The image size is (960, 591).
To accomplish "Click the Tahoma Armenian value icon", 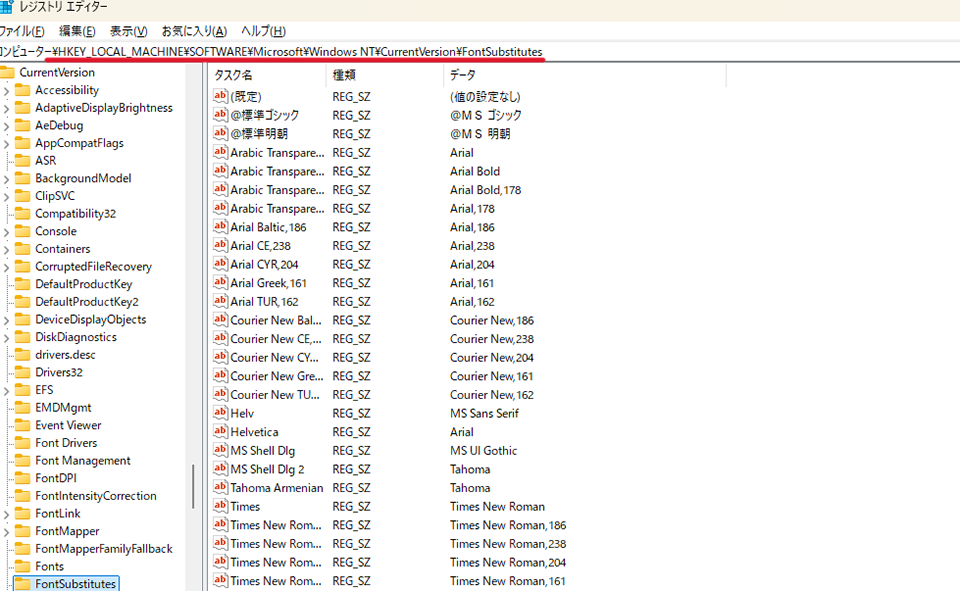I will 220,487.
